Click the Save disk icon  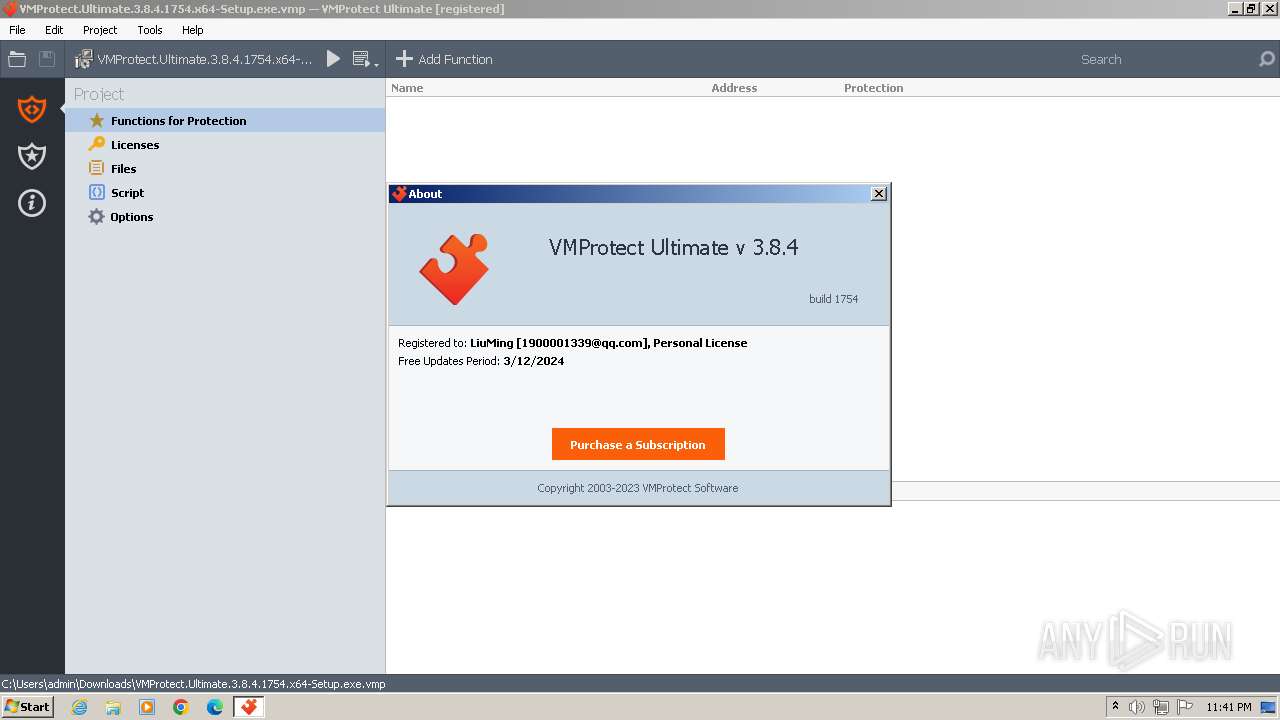[47, 59]
